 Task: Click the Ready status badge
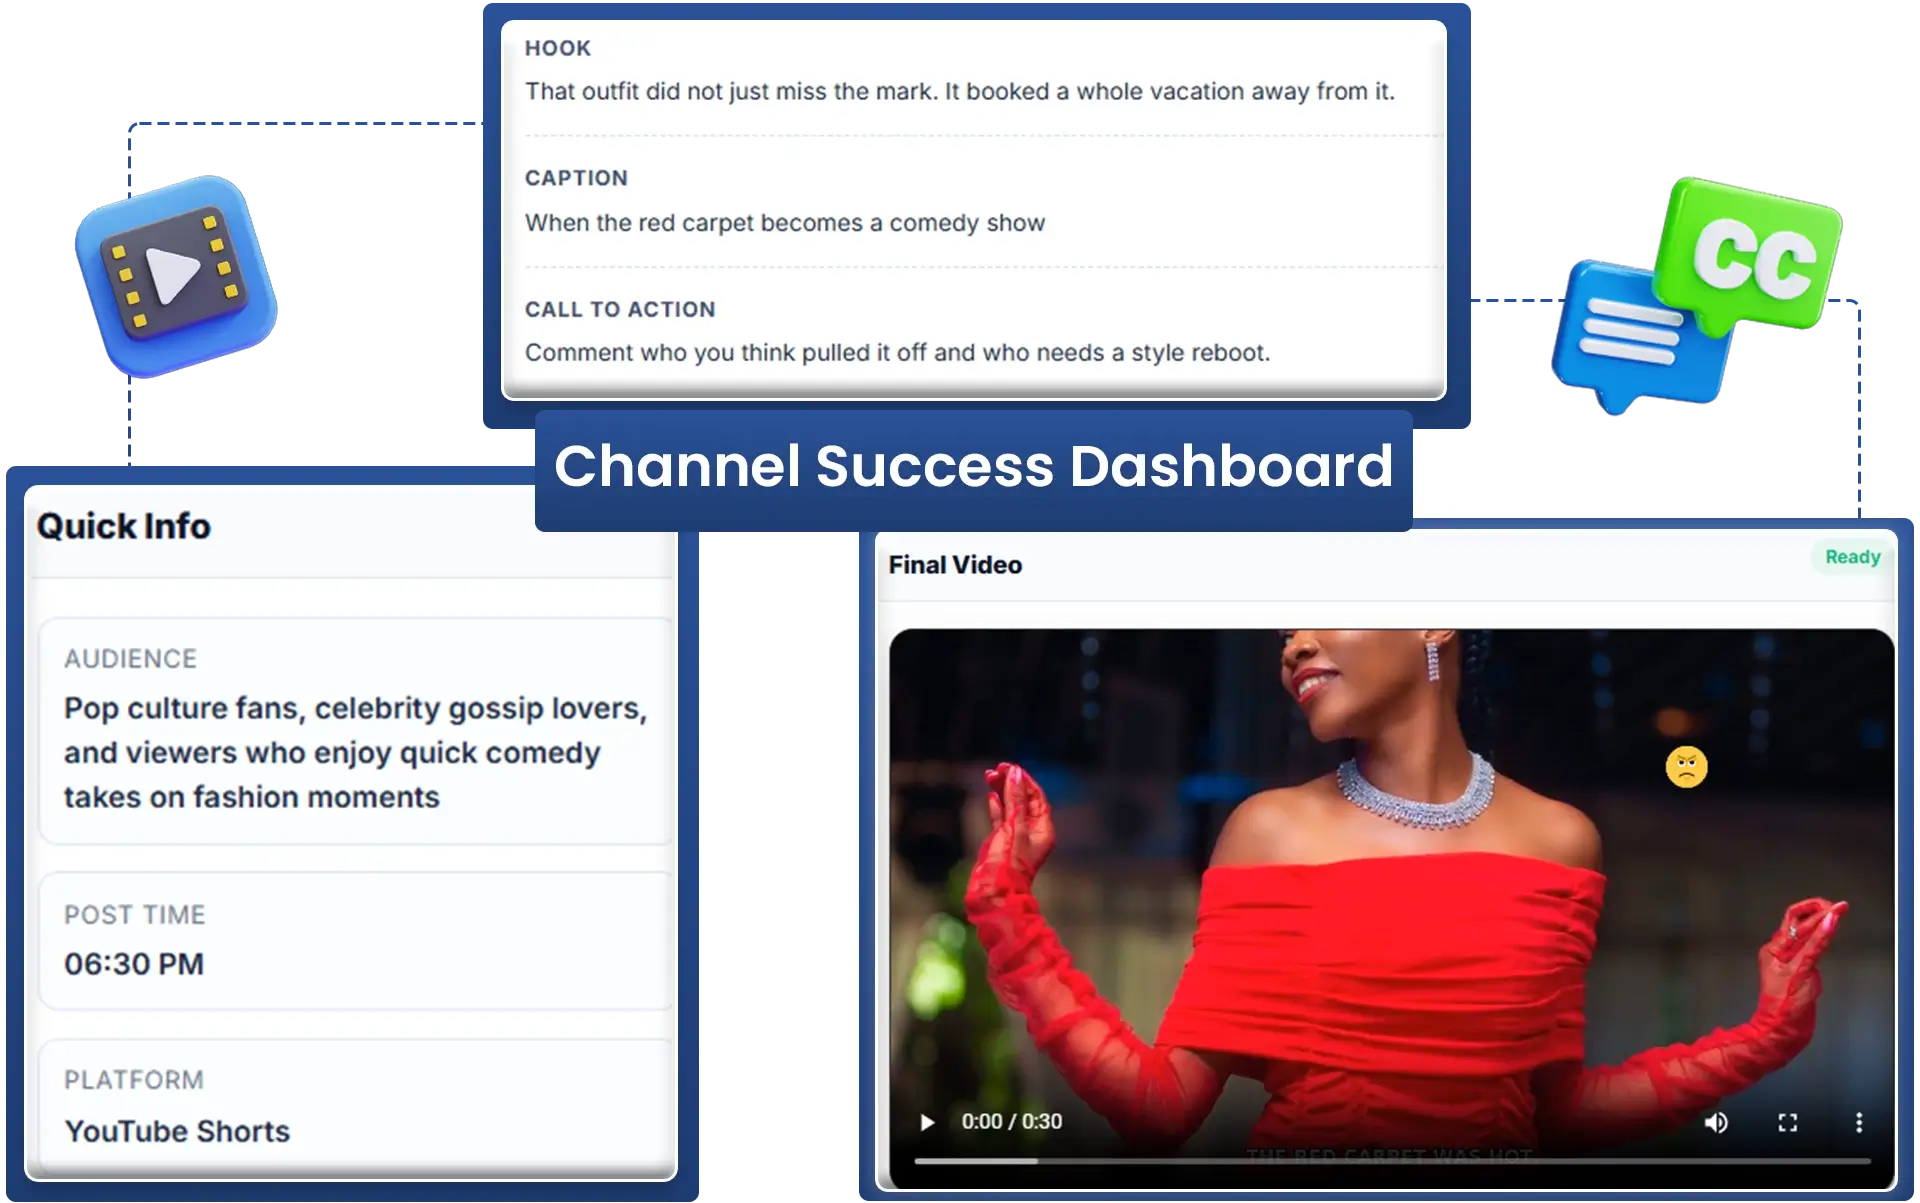pos(1853,557)
